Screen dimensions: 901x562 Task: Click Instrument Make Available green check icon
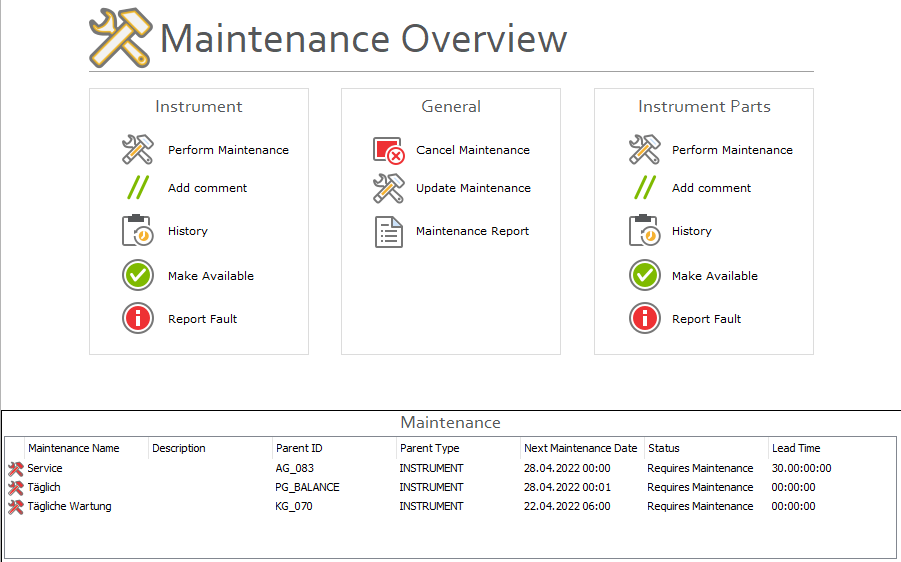point(138,275)
